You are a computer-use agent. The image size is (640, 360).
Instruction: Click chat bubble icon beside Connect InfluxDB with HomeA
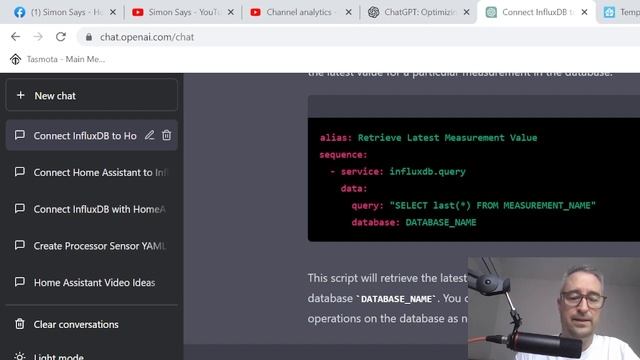click(20, 209)
